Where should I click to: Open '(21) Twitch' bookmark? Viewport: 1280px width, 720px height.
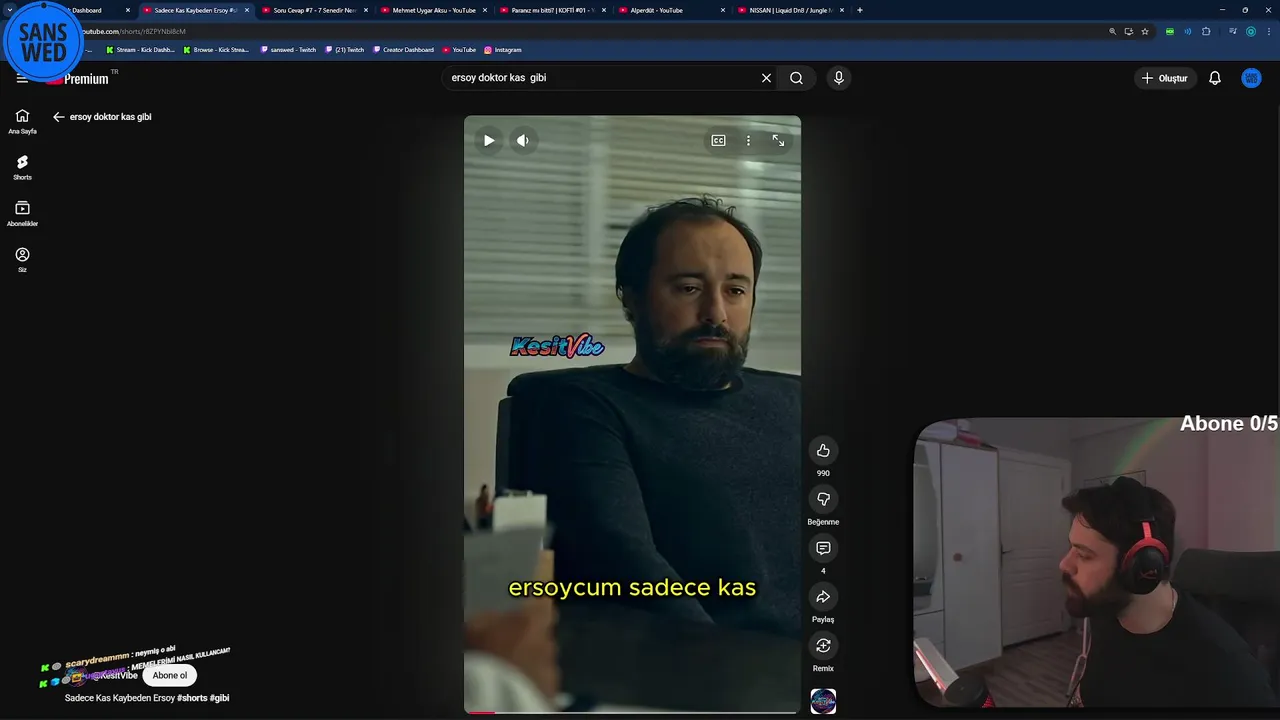[x=345, y=49]
